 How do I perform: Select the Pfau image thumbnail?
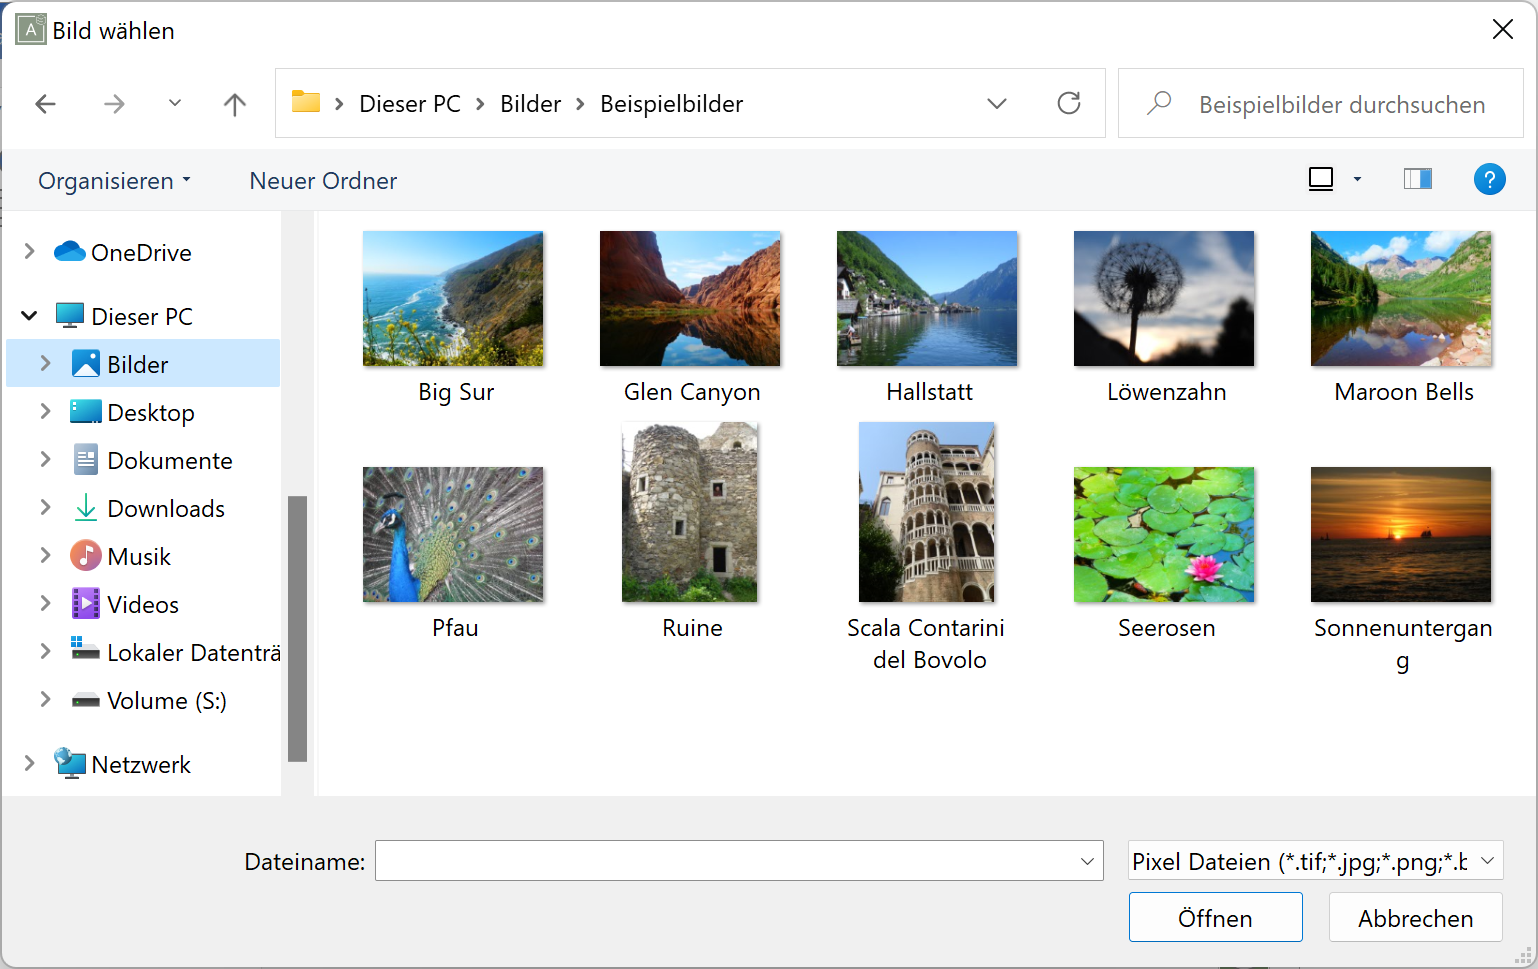tap(453, 534)
